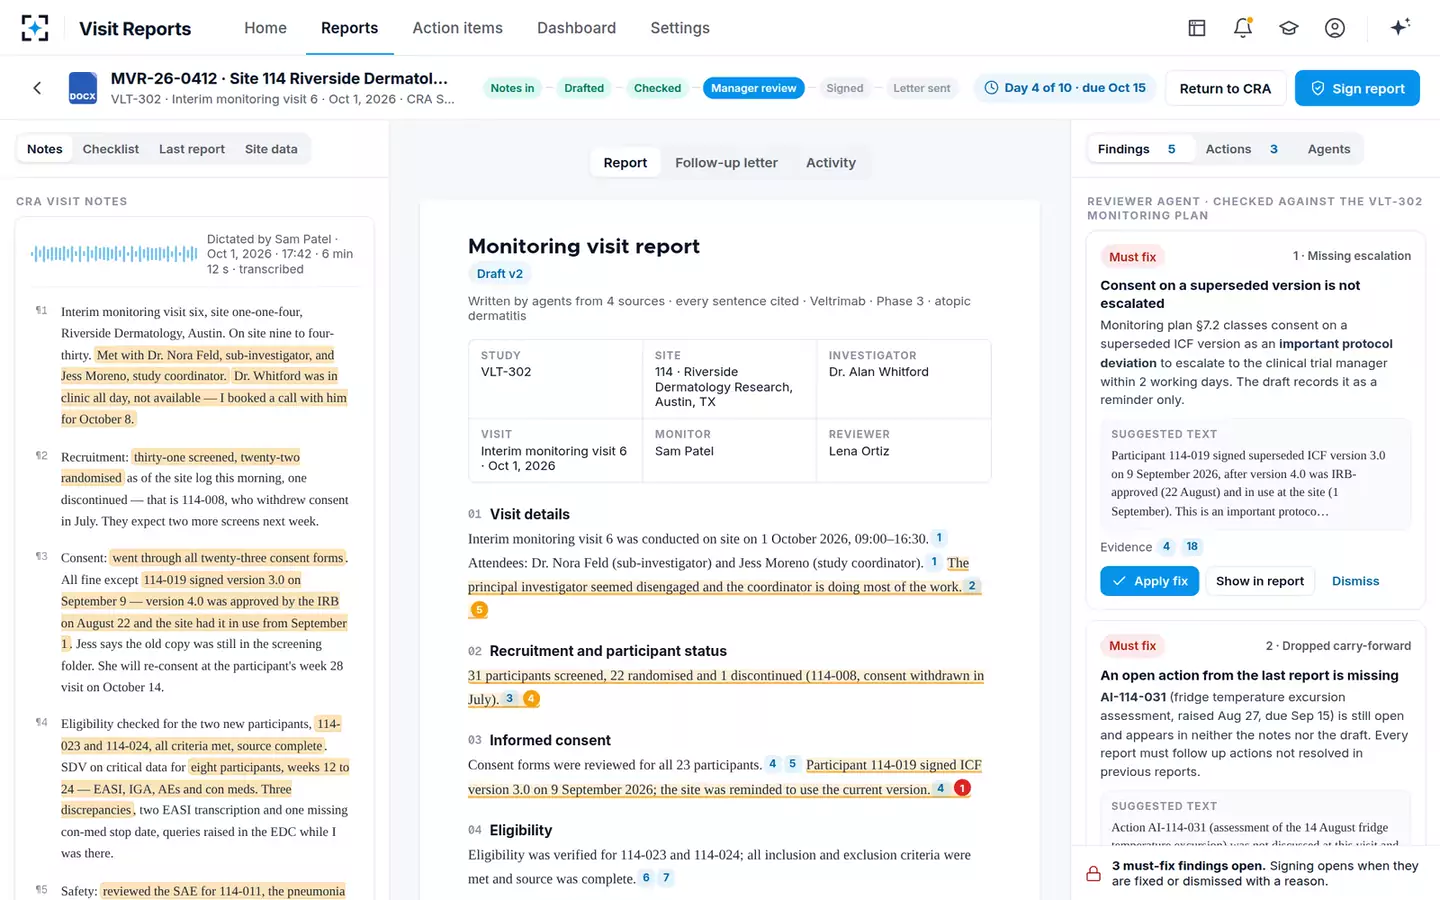The height and width of the screenshot is (900, 1440).
Task: Click the 'Lena Ortiz' reviewer name
Action: [859, 451]
